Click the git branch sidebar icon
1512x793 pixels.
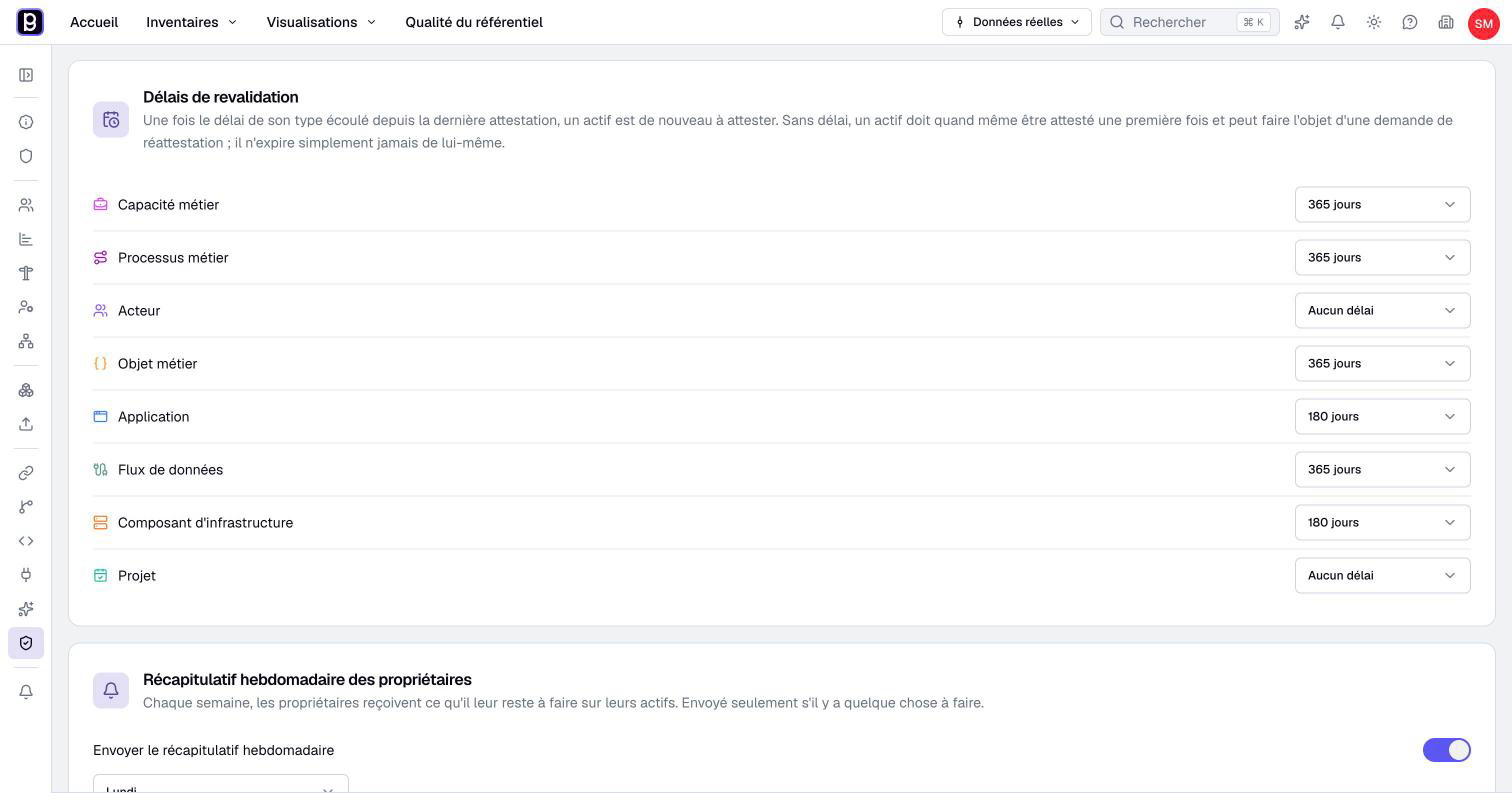click(26, 507)
